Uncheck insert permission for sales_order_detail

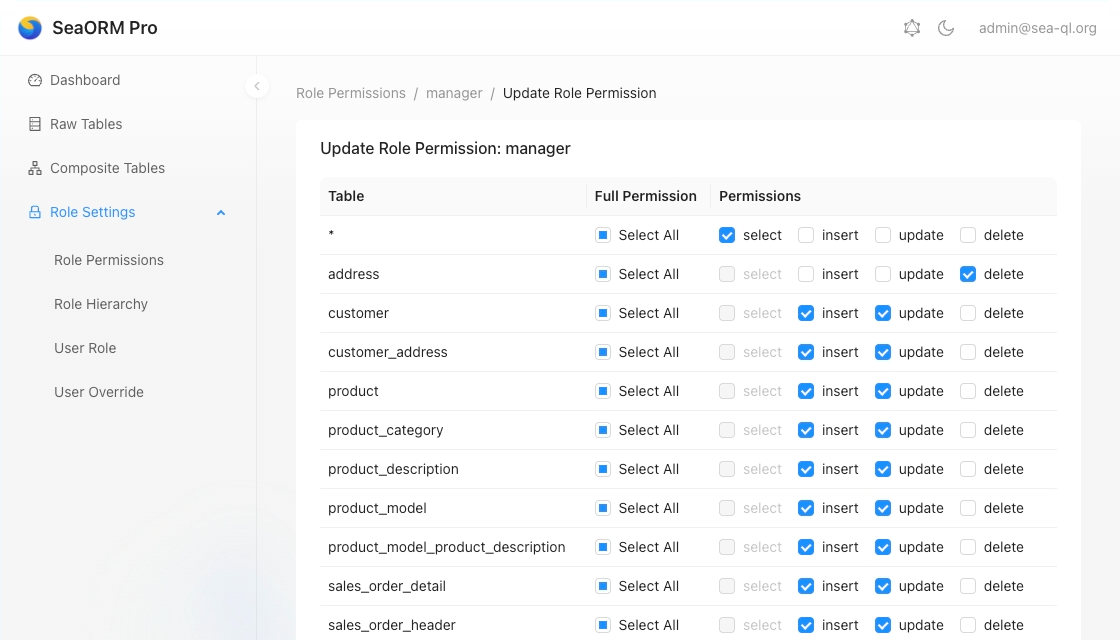tap(806, 586)
